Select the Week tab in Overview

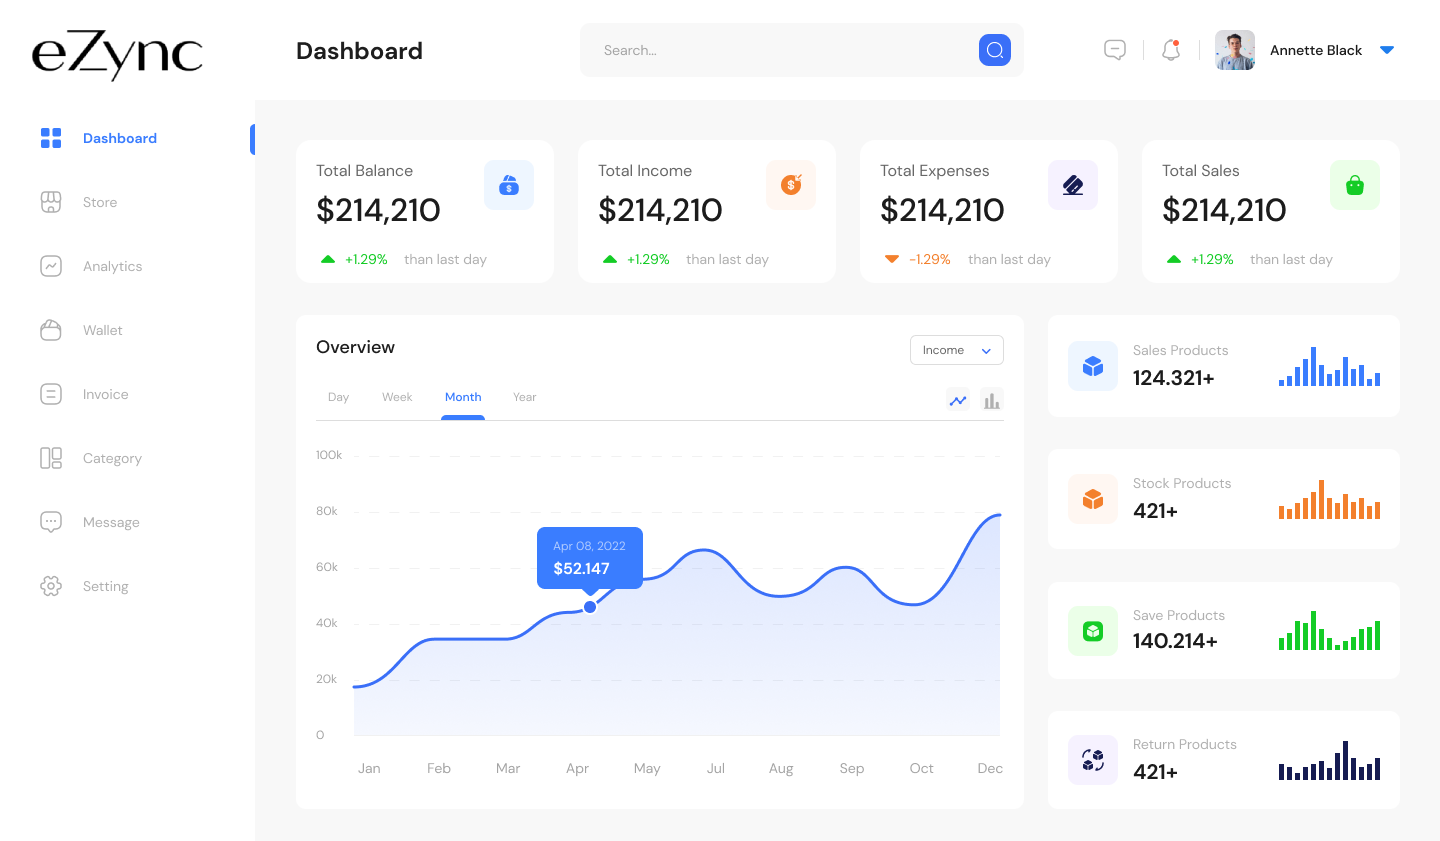pyautogui.click(x=397, y=397)
